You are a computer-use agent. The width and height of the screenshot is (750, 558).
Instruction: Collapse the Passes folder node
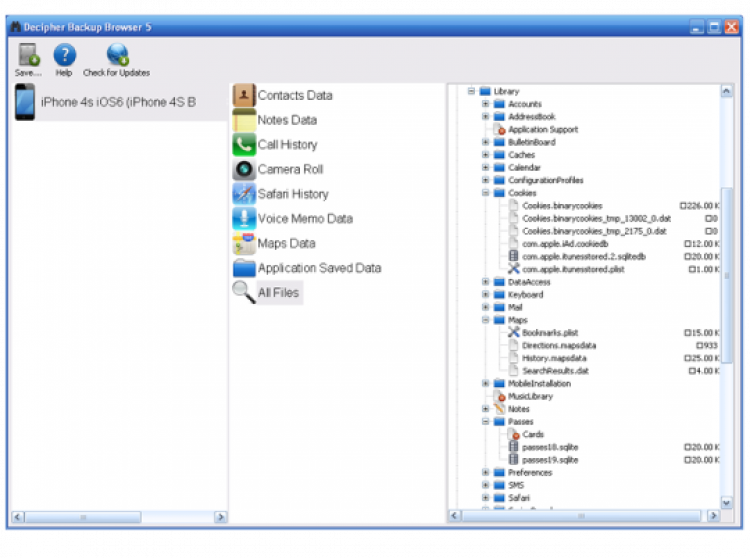(485, 421)
